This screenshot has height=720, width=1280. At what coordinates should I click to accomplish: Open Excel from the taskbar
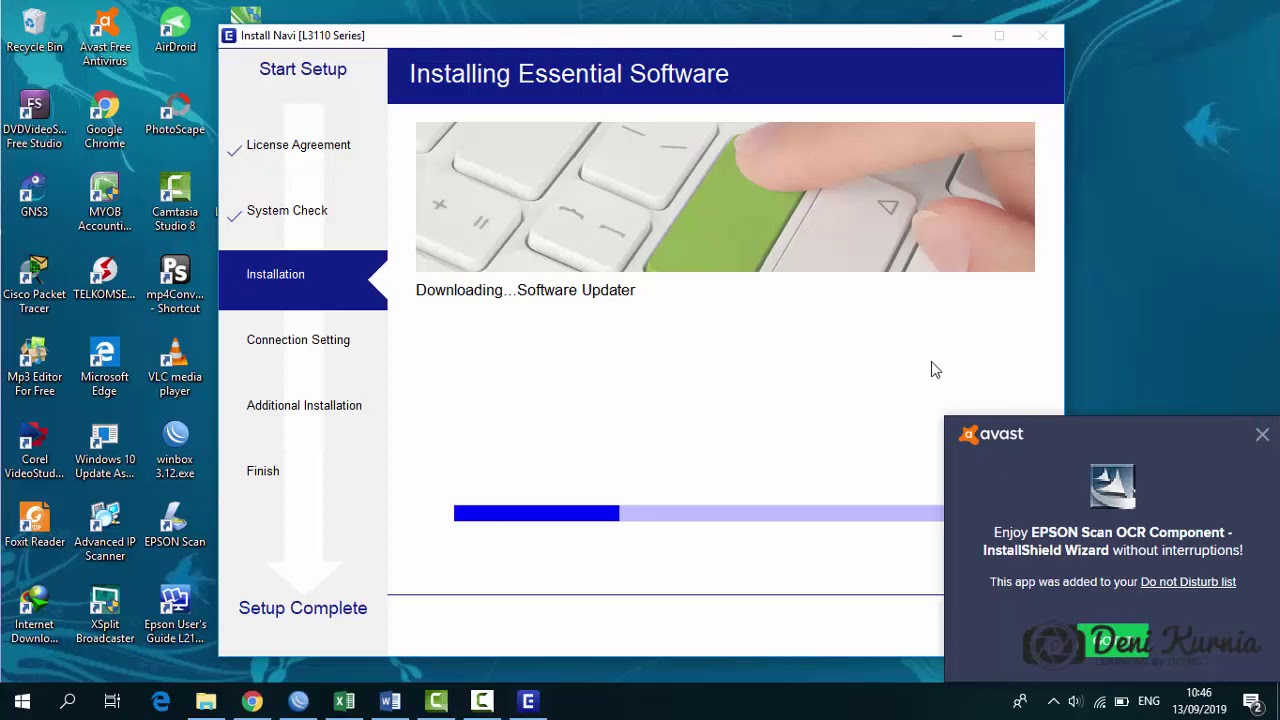pos(344,701)
